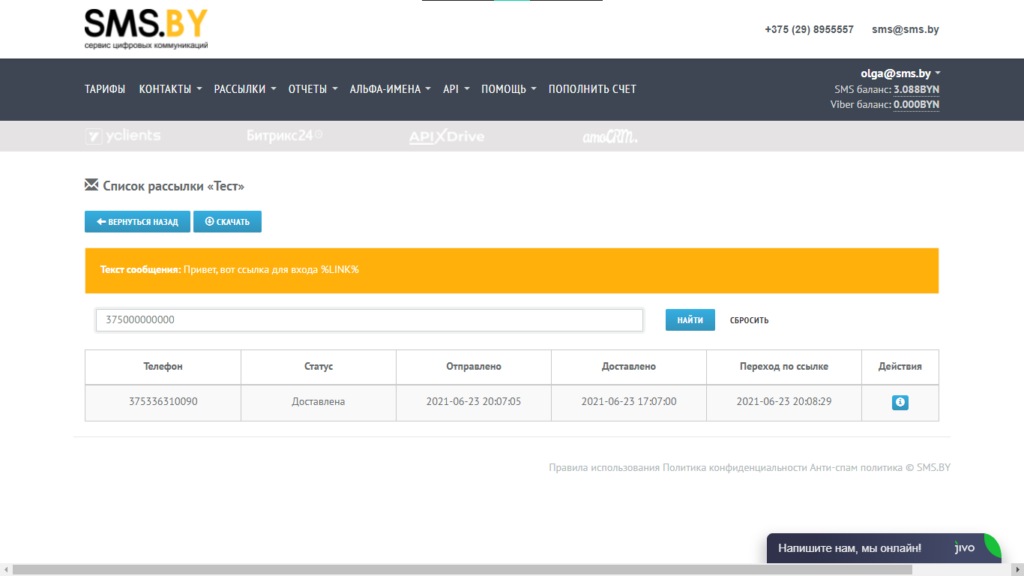Open Правила использования footer link
Image resolution: width=1024 pixels, height=576 pixels.
click(604, 468)
